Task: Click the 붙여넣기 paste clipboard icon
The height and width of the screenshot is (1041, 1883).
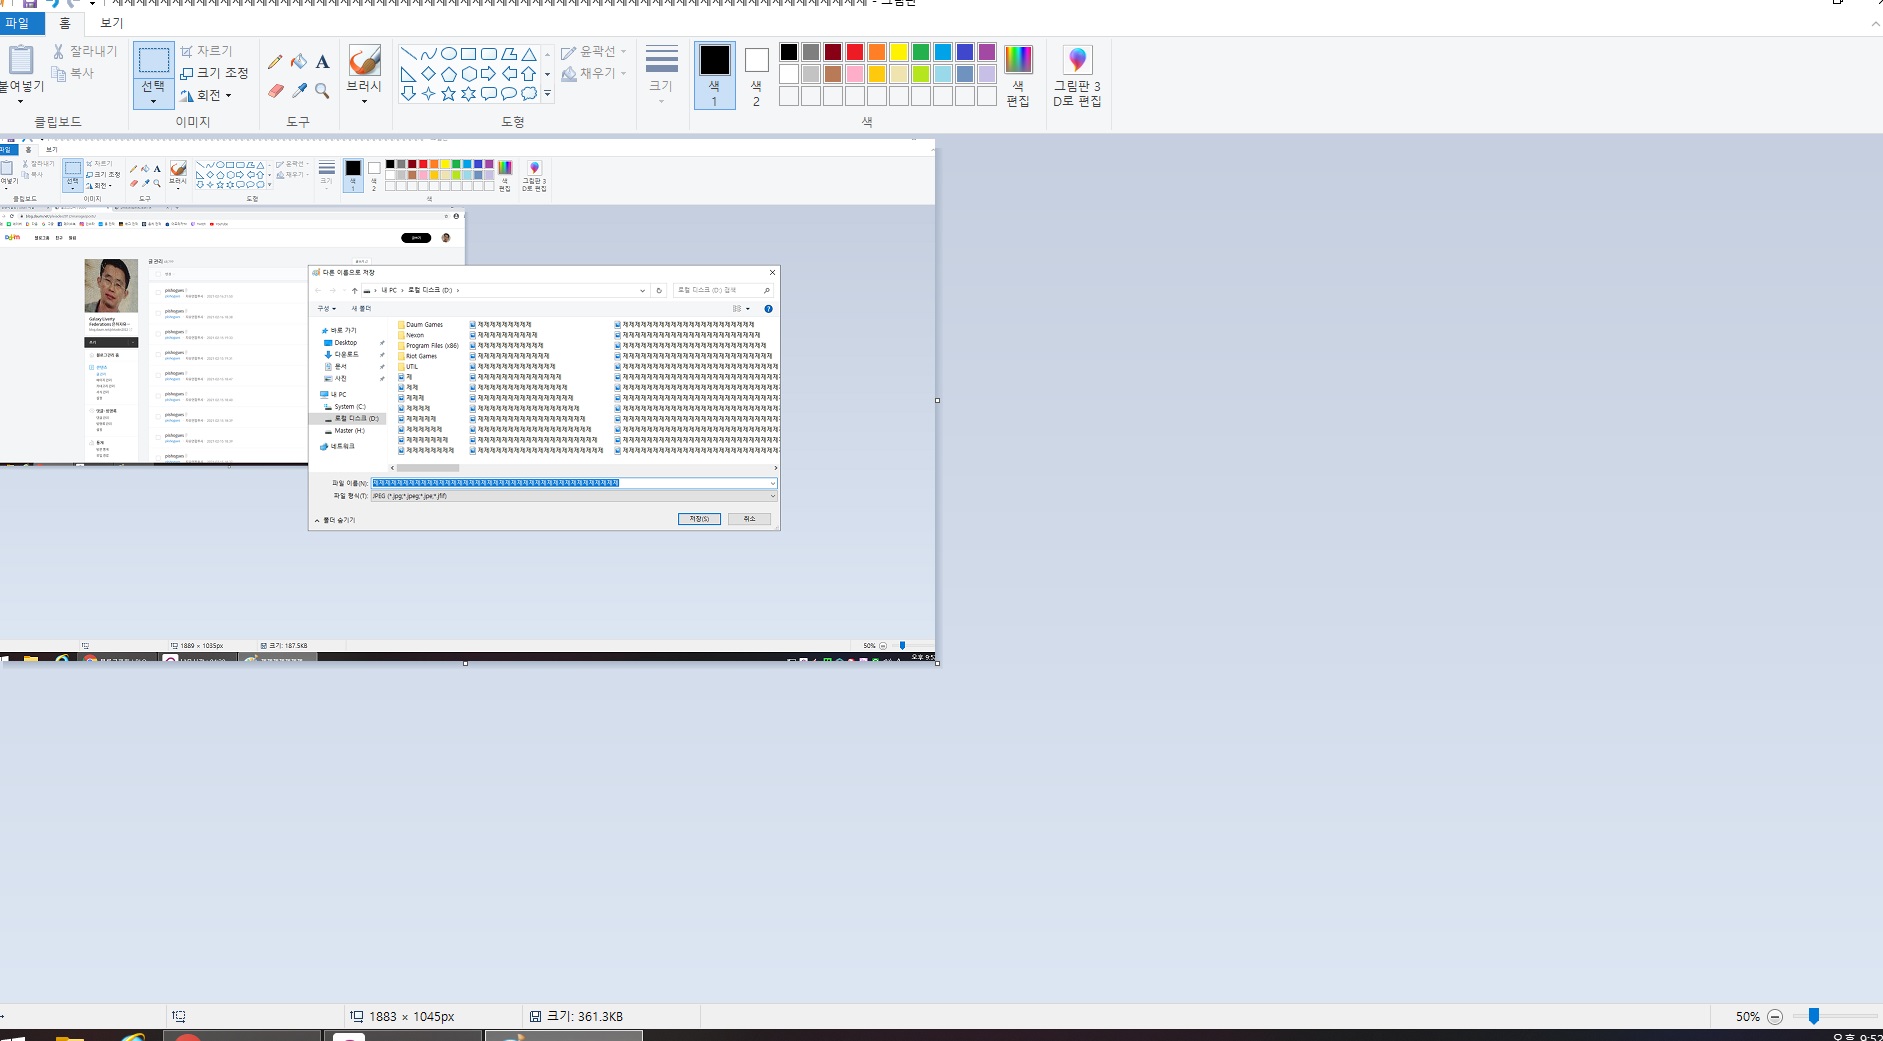Action: (20, 59)
